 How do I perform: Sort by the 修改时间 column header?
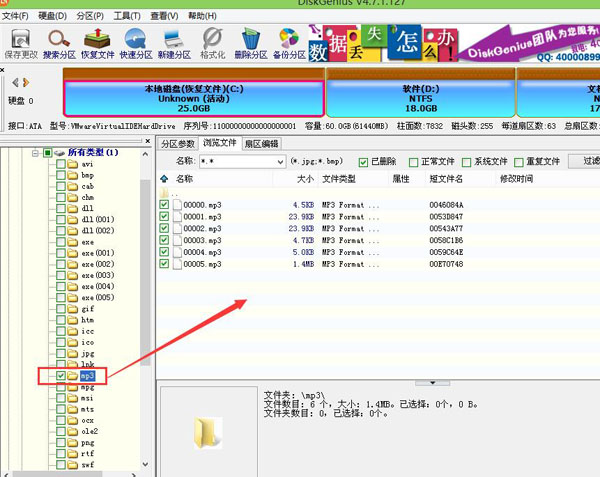click(517, 179)
